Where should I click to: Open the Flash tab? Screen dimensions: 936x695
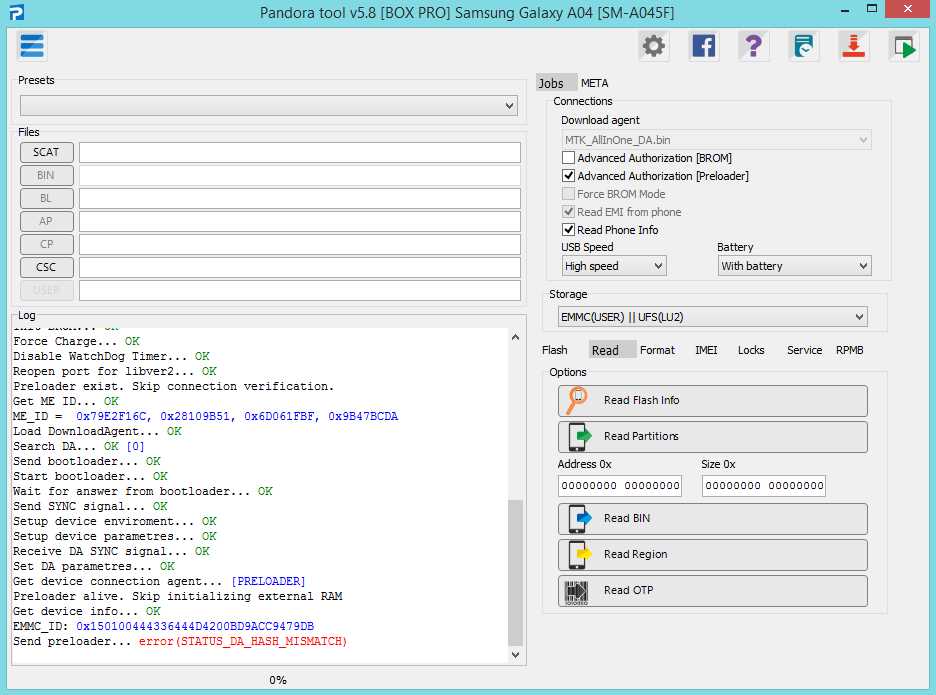point(555,350)
